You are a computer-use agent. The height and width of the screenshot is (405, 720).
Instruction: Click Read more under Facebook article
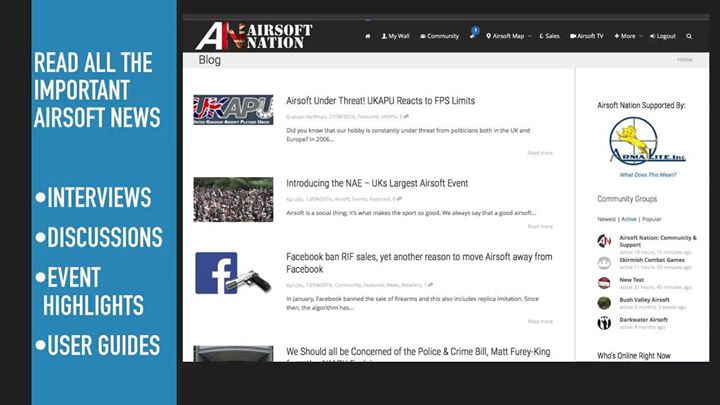coord(540,321)
